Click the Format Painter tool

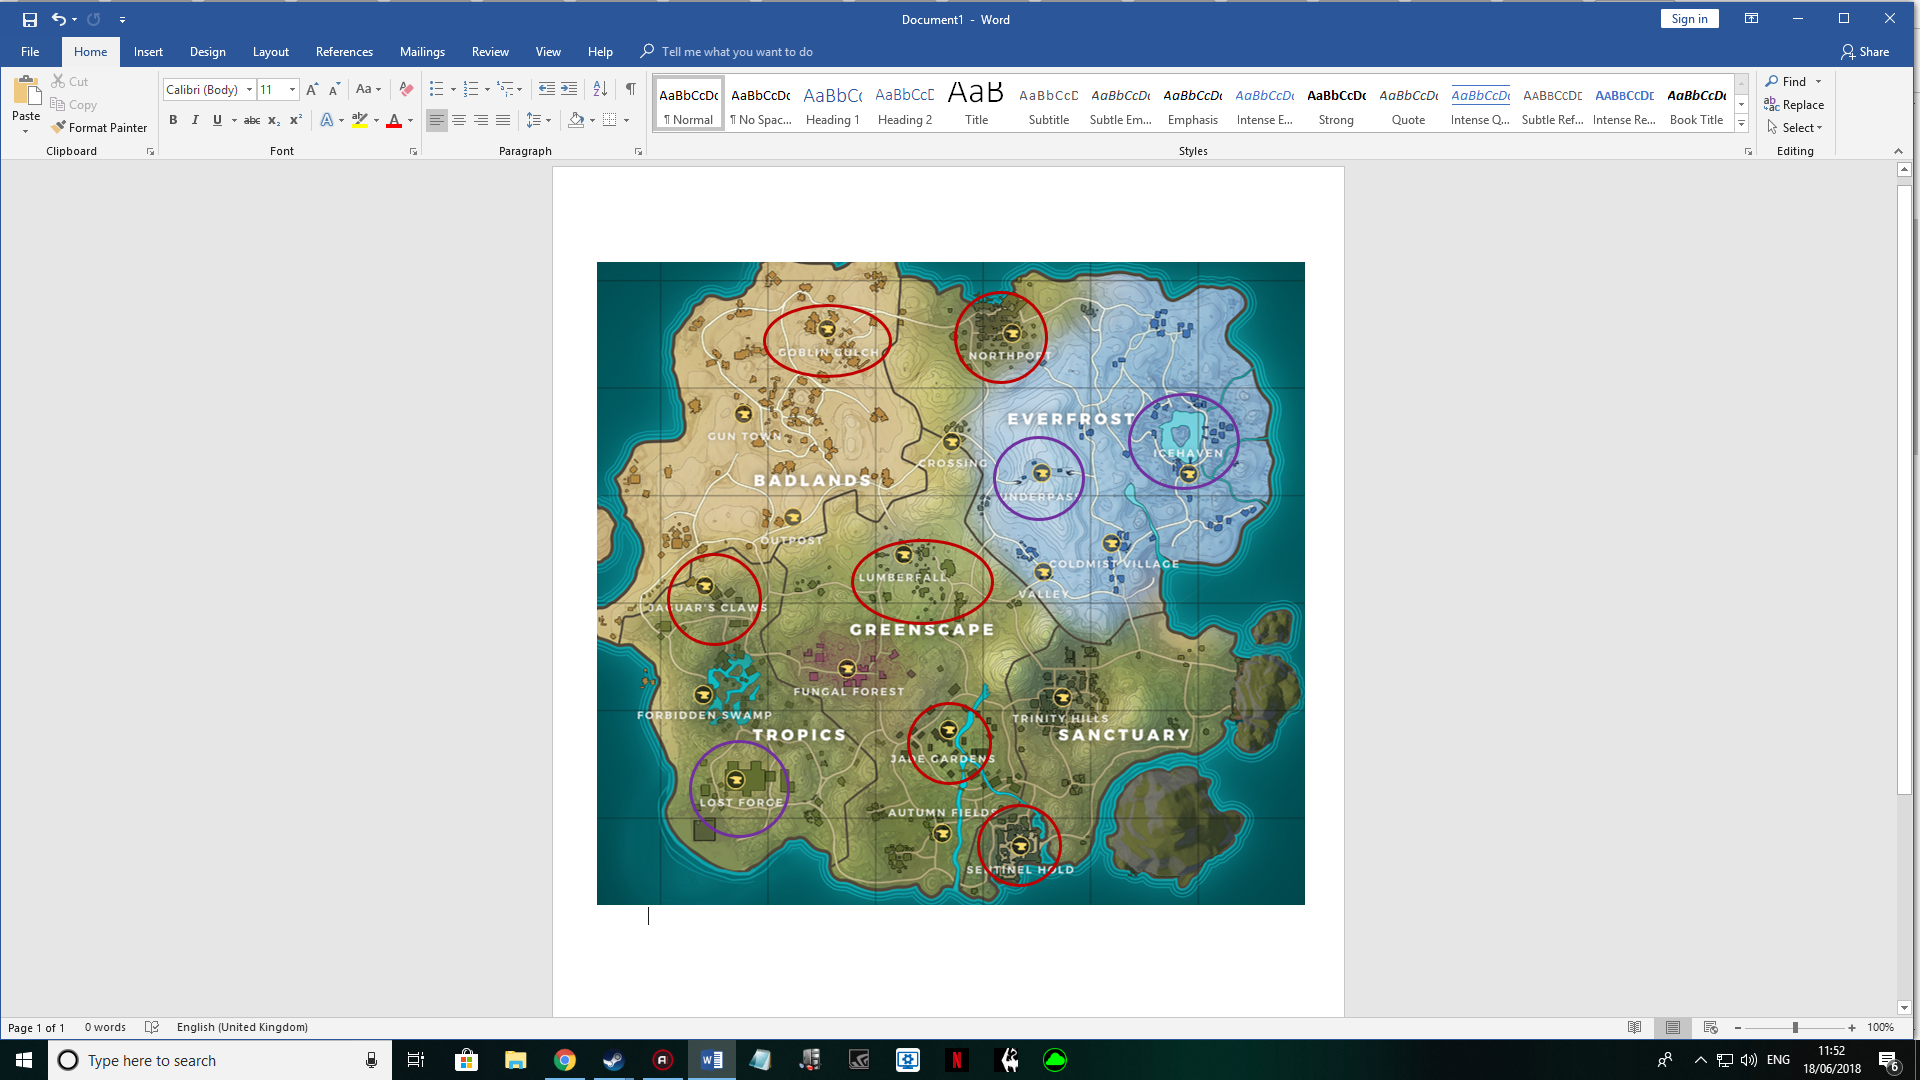pyautogui.click(x=99, y=128)
